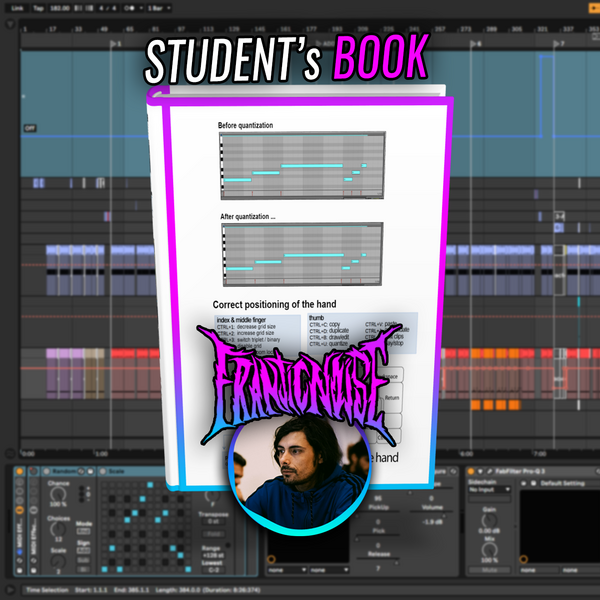Toggle the Scale device activator
The image size is (600, 600).
point(103,471)
